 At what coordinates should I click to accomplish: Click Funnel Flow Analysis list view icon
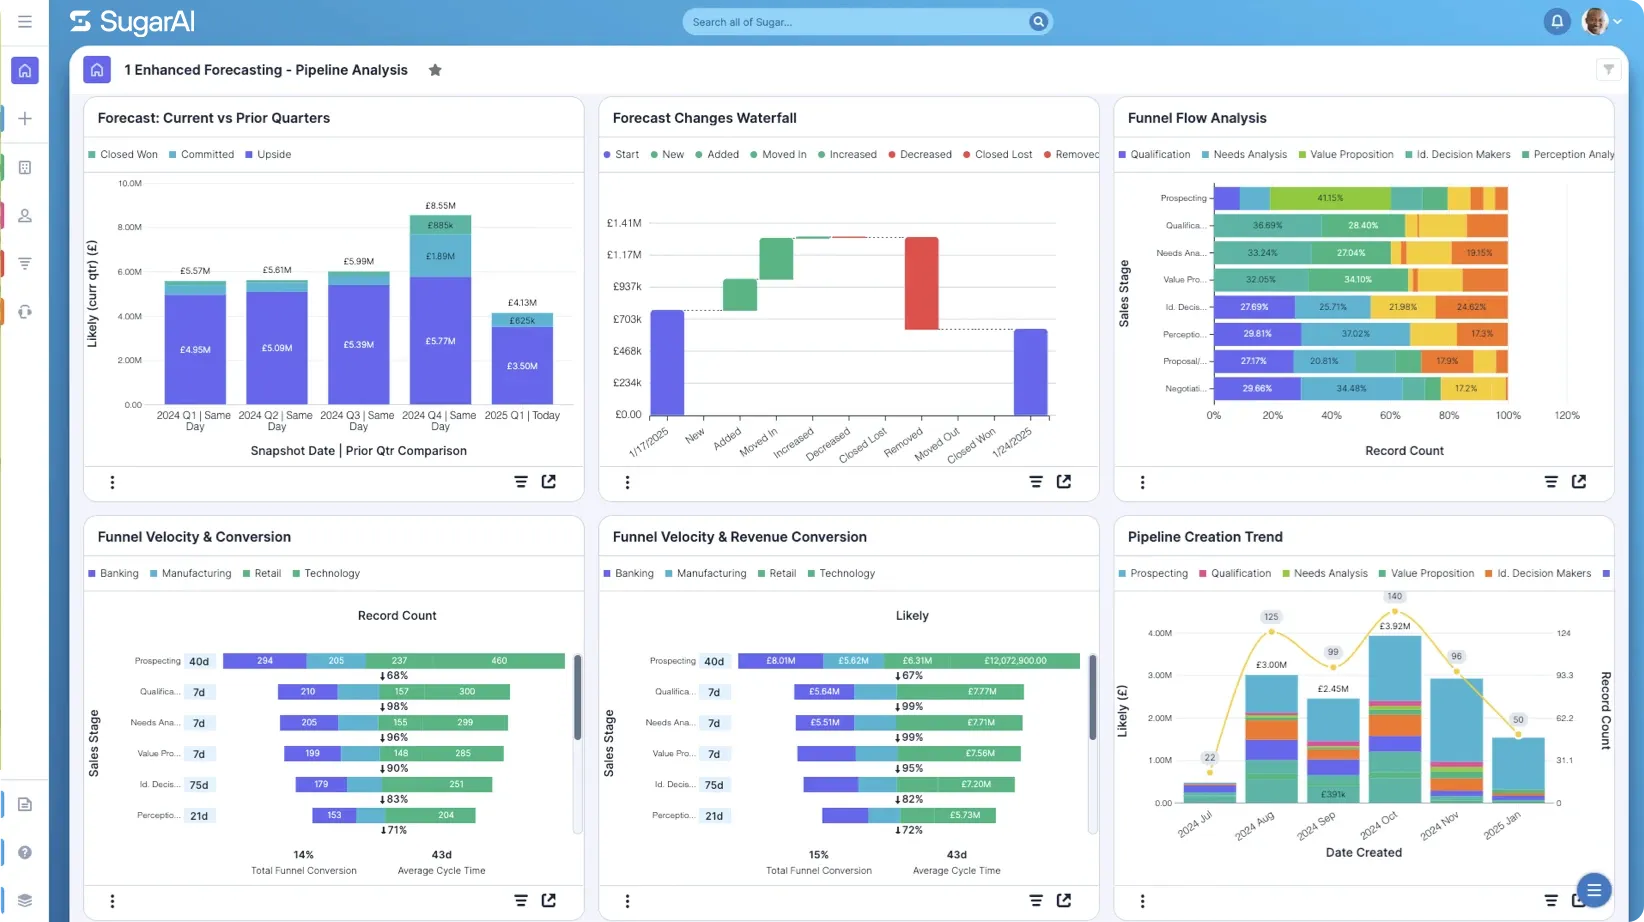pyautogui.click(x=1551, y=482)
